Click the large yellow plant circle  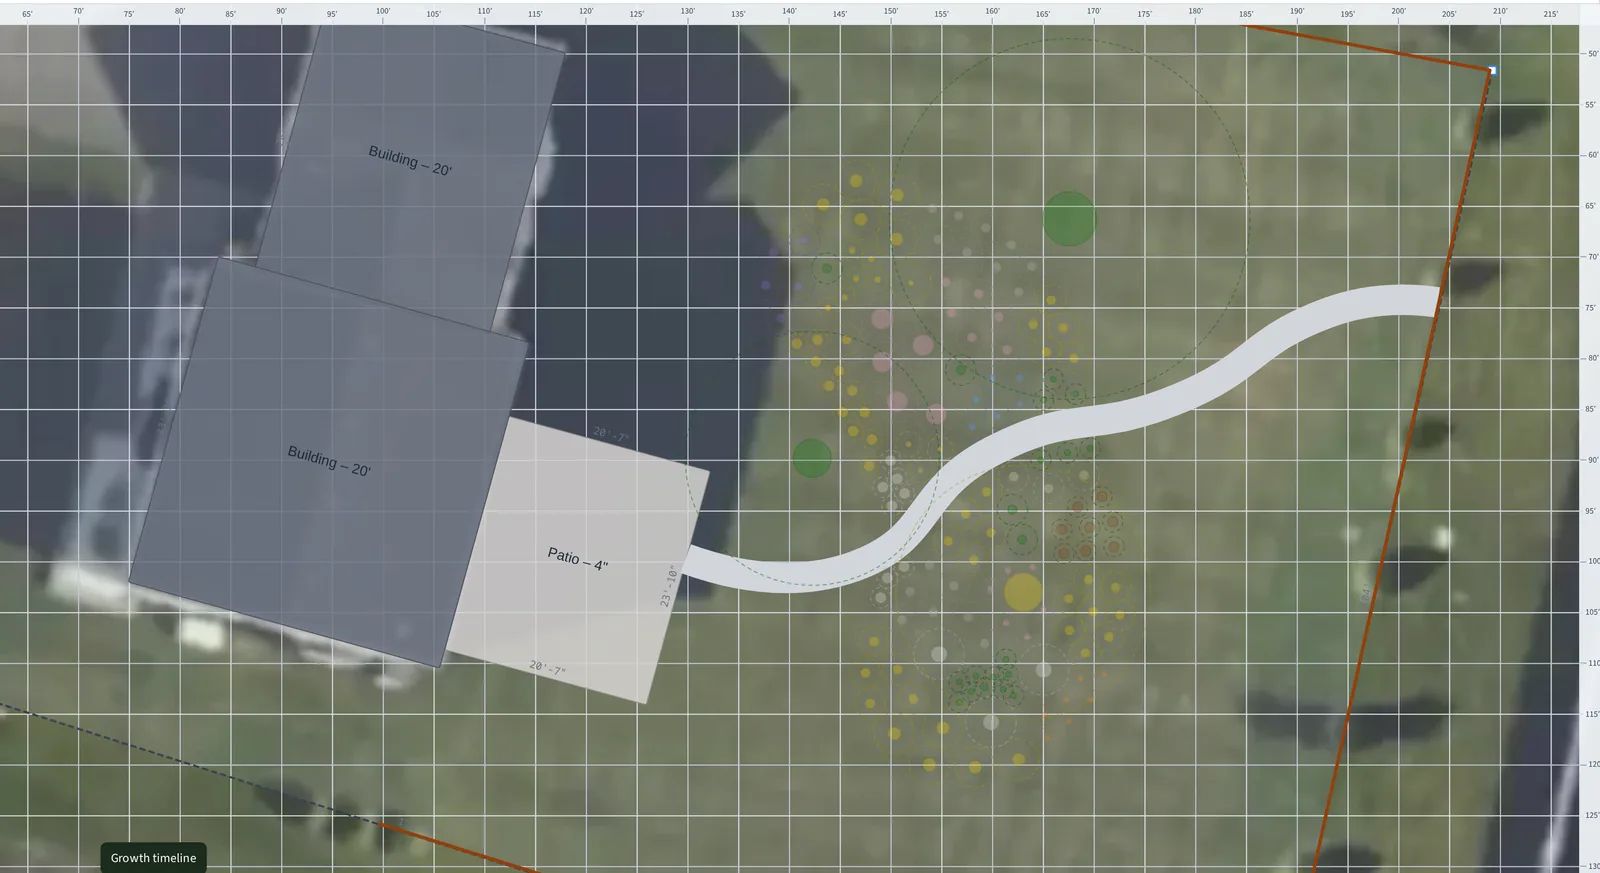pos(1022,592)
